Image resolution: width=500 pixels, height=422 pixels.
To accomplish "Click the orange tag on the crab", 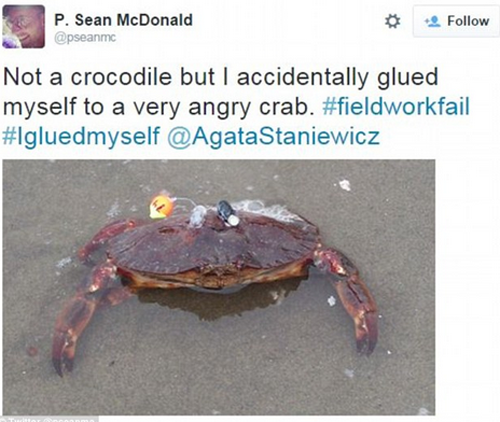I will [161, 207].
